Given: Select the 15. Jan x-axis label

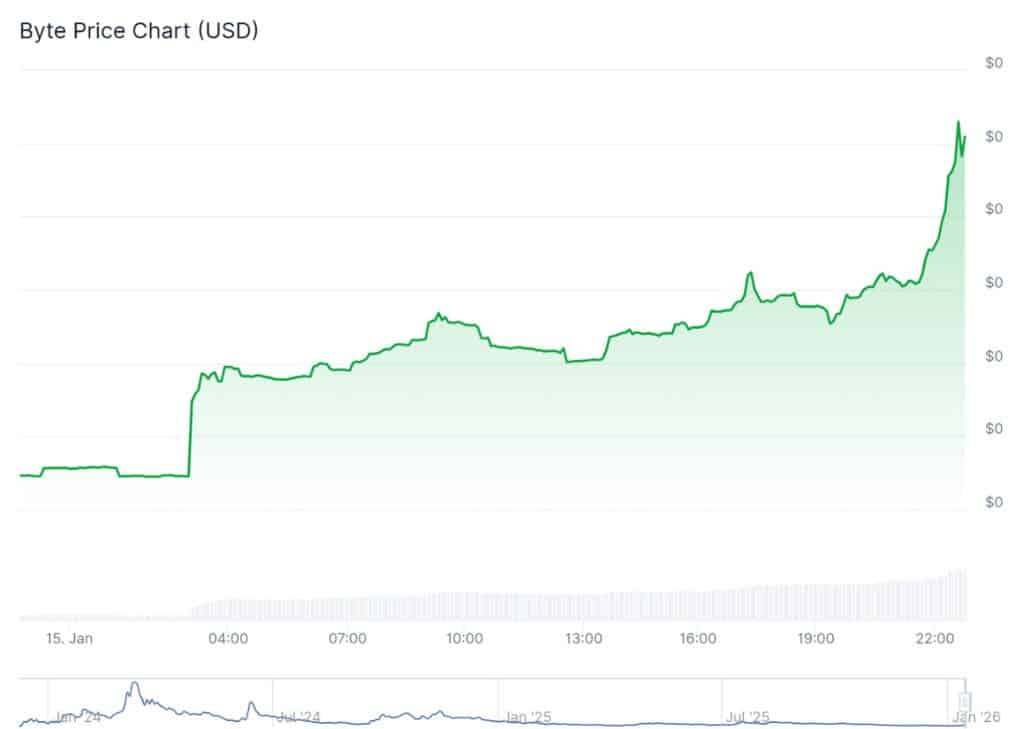Looking at the screenshot, I should [69, 638].
